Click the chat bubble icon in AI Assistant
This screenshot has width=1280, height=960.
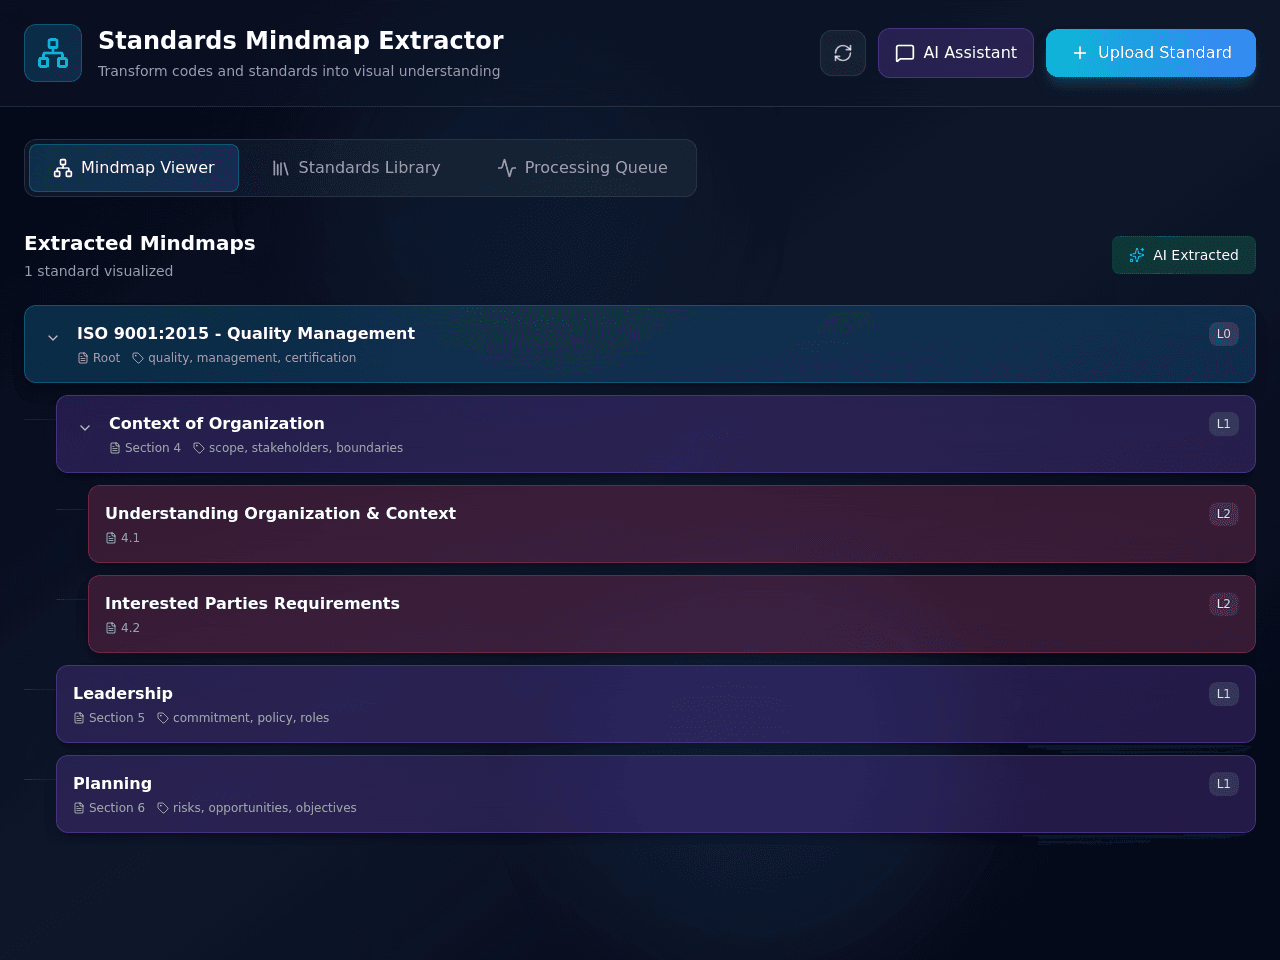click(x=905, y=53)
